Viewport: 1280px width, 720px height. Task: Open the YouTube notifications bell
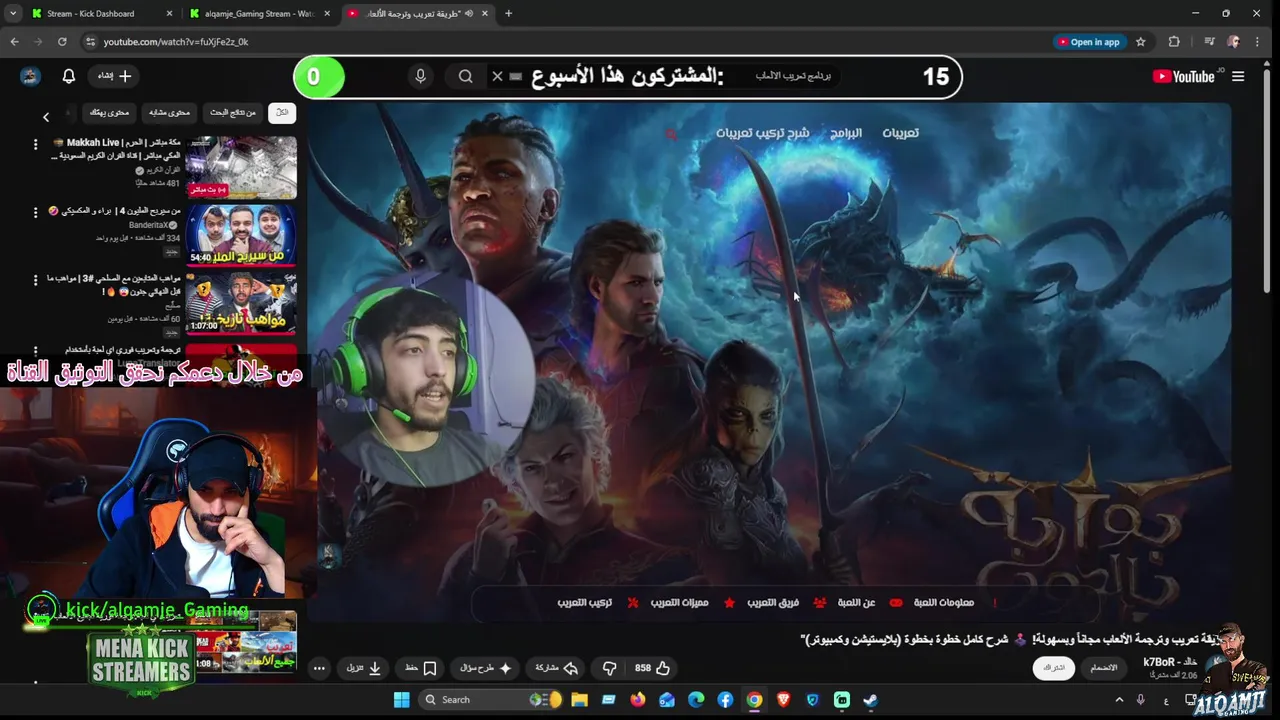point(69,76)
